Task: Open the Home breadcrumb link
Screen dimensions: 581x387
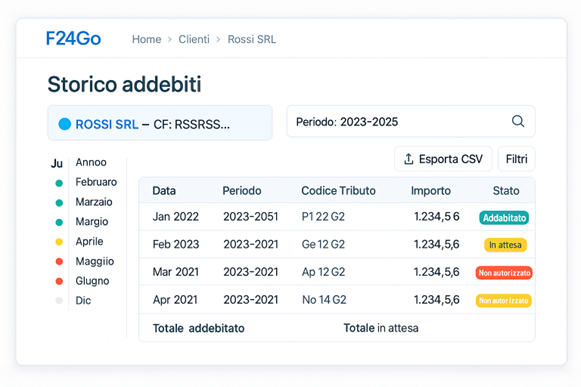Action: (146, 39)
